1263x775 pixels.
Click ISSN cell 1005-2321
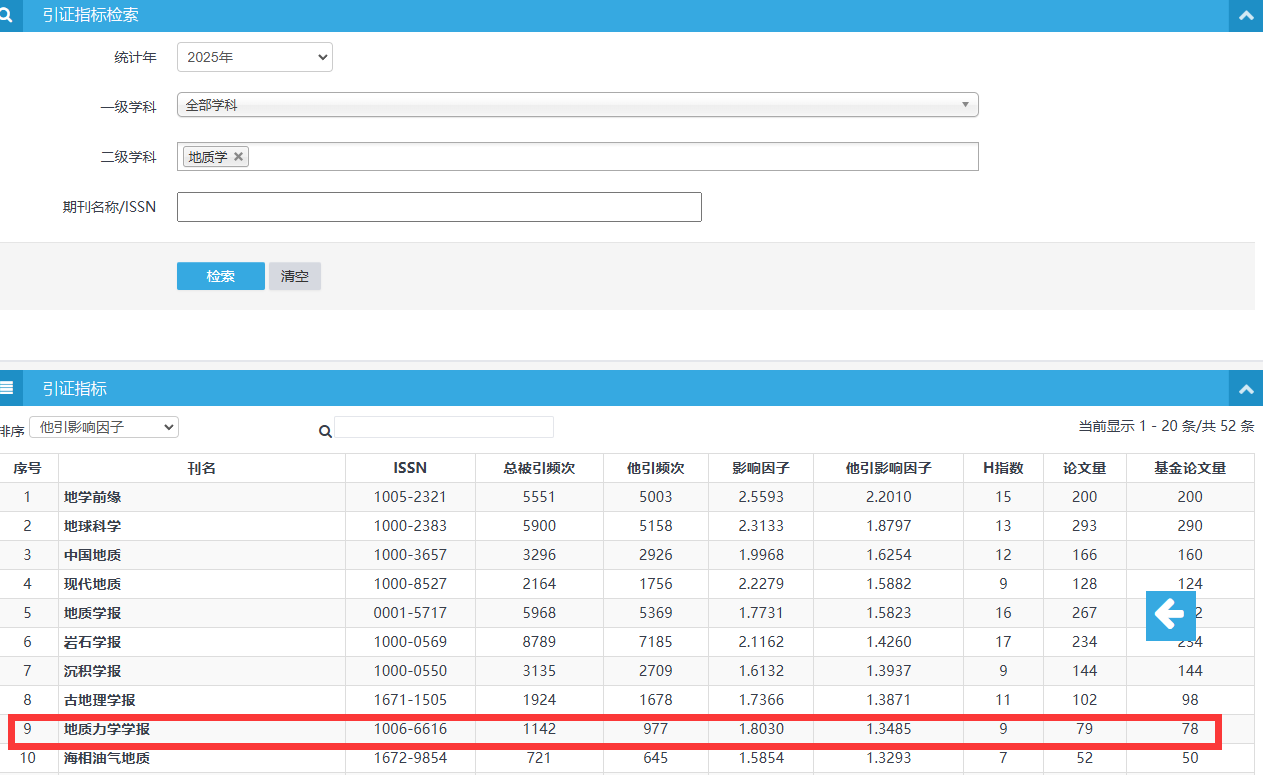click(410, 497)
